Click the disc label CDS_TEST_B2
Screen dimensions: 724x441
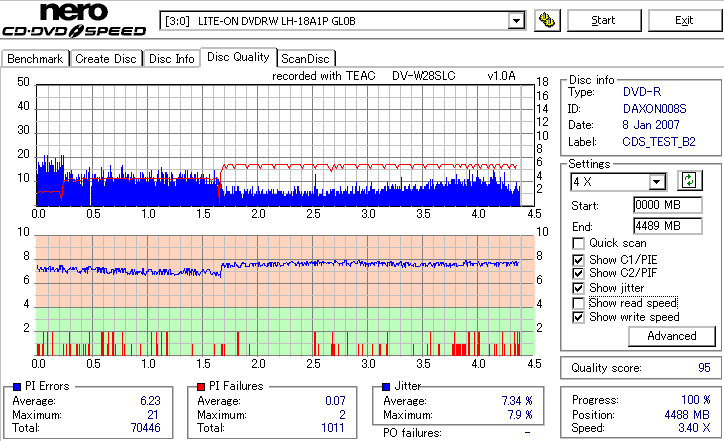[658, 142]
